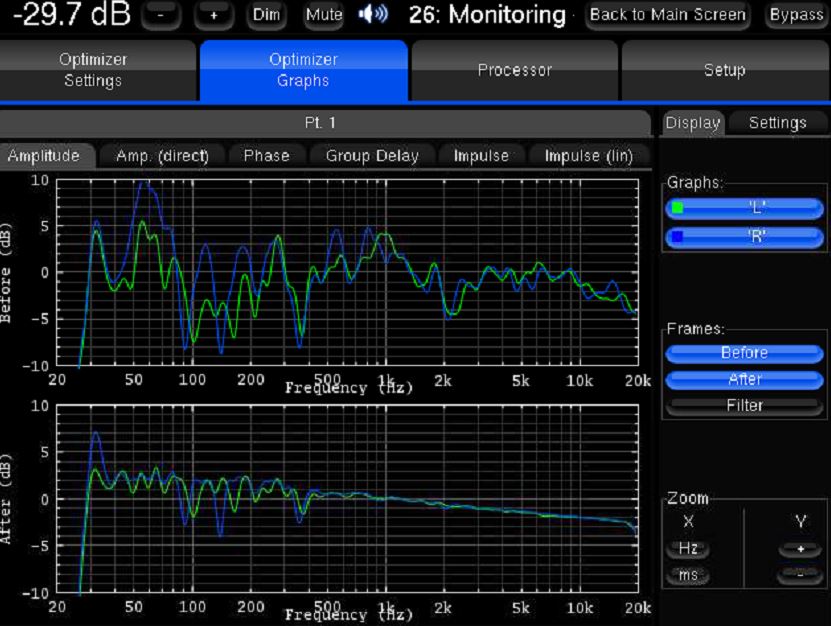
Task: Click the speaker volume icon
Action: 373,15
